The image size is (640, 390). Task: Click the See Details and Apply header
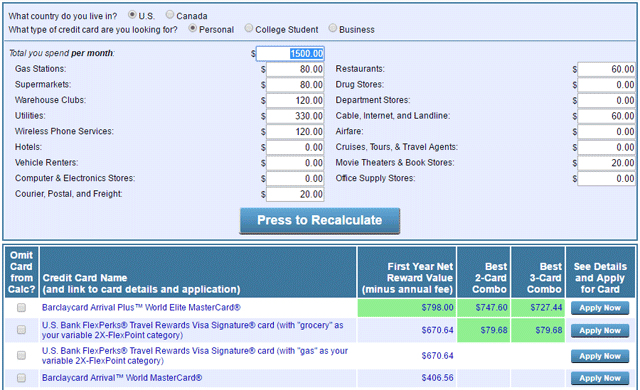[x=600, y=272]
